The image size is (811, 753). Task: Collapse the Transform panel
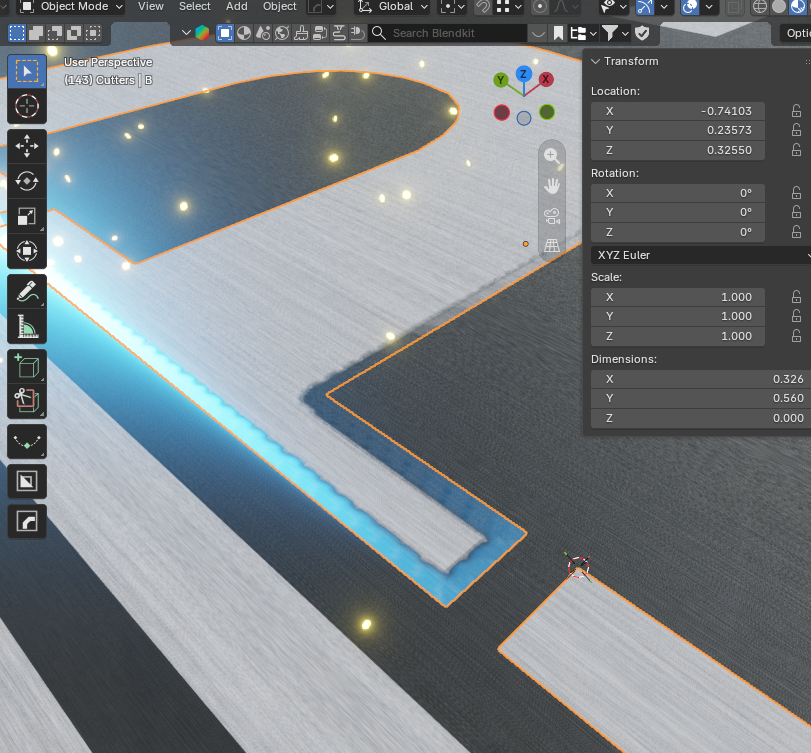pos(596,61)
